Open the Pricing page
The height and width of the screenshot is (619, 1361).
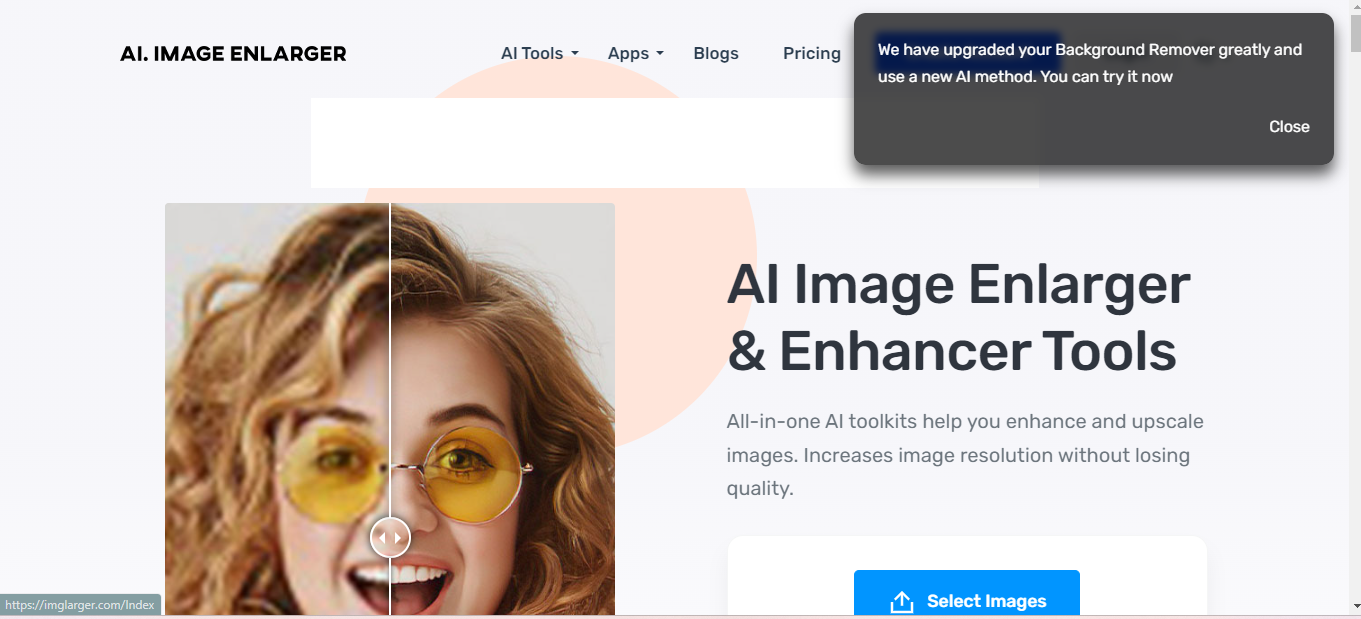(812, 54)
